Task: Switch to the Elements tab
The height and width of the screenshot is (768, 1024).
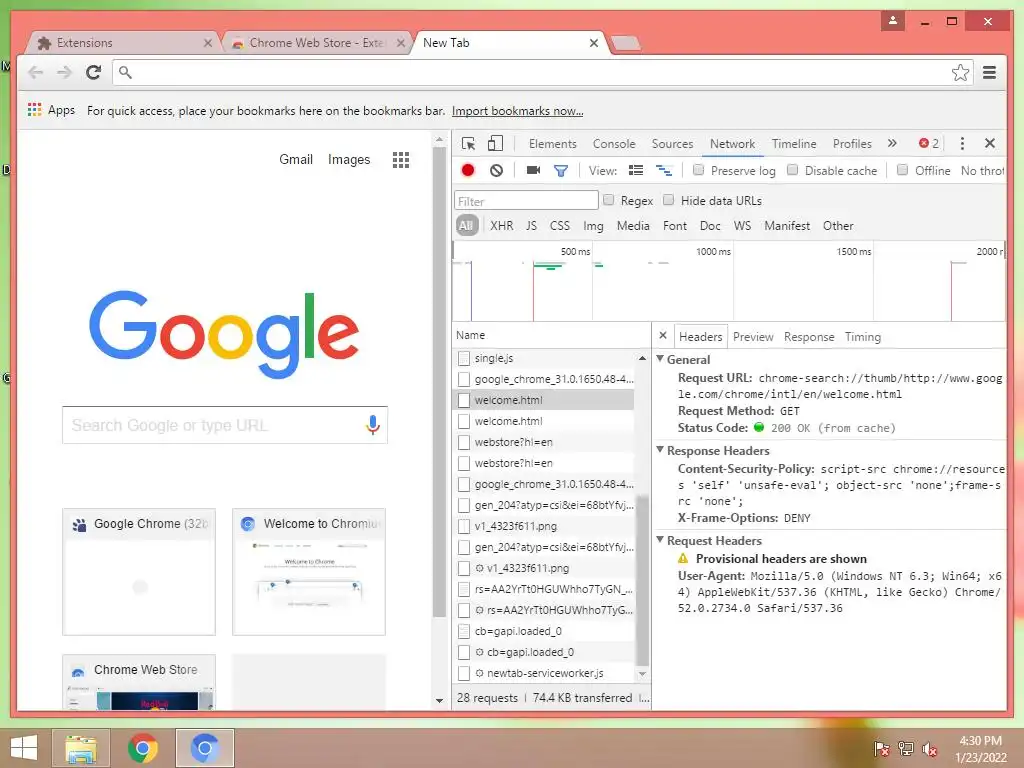Action: (552, 144)
